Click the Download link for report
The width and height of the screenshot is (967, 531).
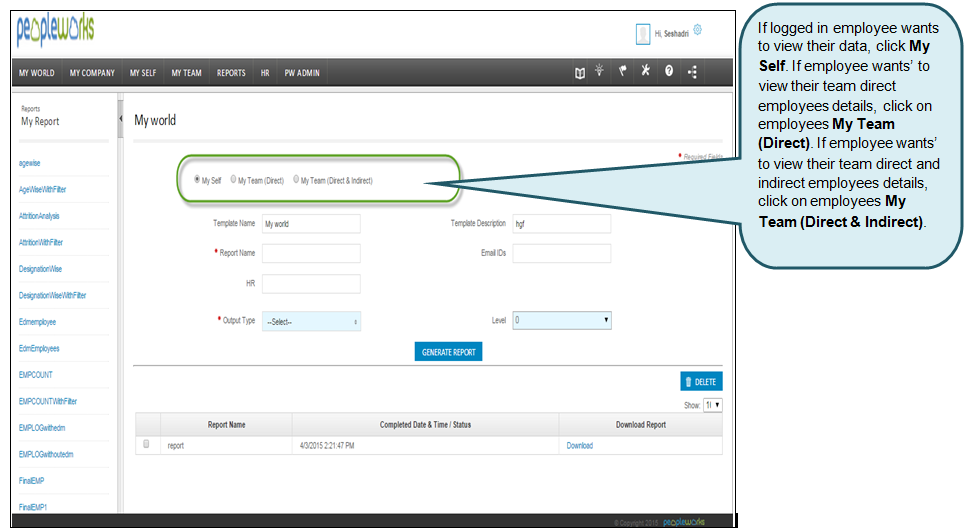pyautogui.click(x=579, y=446)
